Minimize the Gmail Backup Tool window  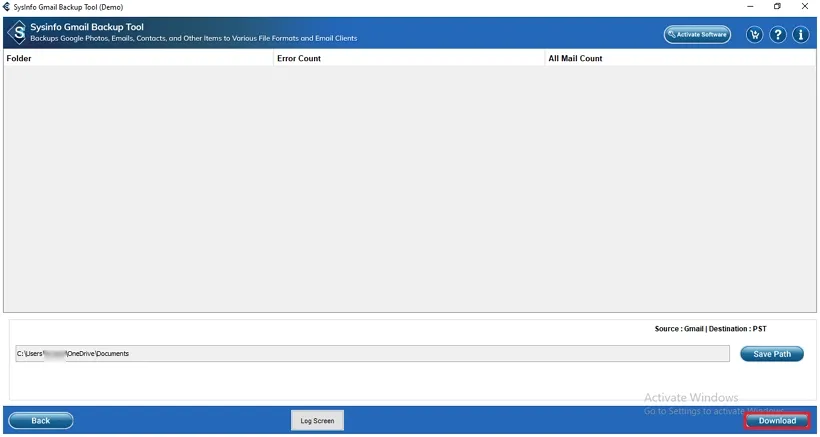click(751, 7)
